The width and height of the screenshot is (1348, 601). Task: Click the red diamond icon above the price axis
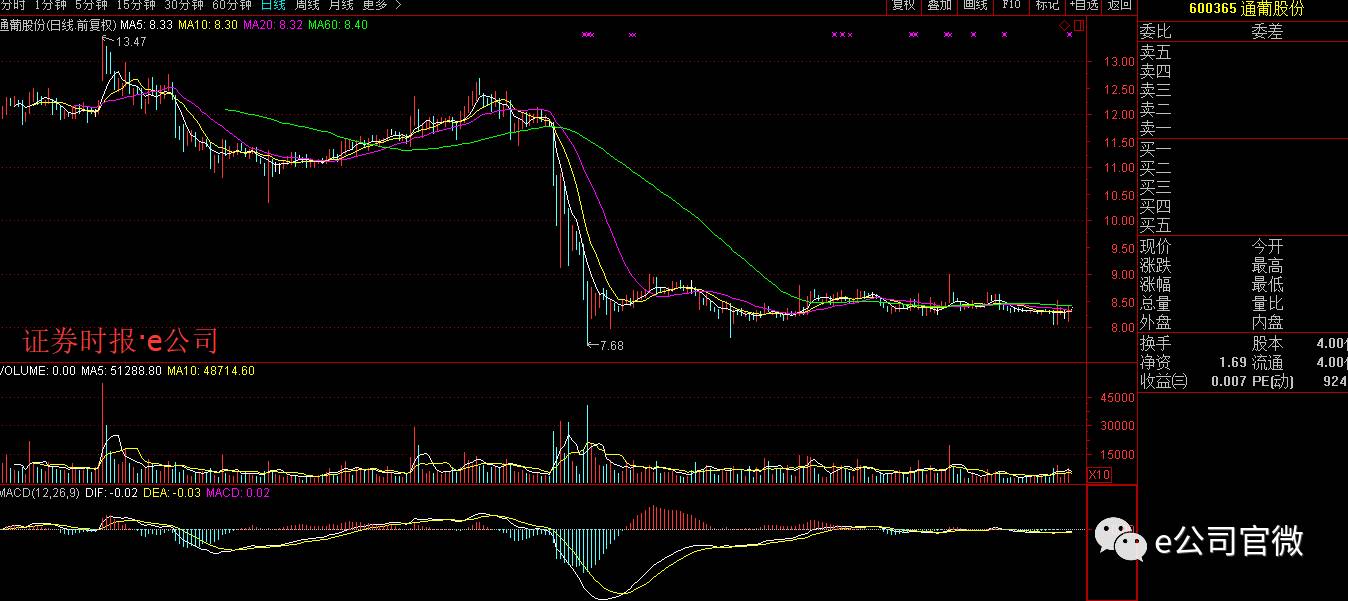pos(1065,24)
